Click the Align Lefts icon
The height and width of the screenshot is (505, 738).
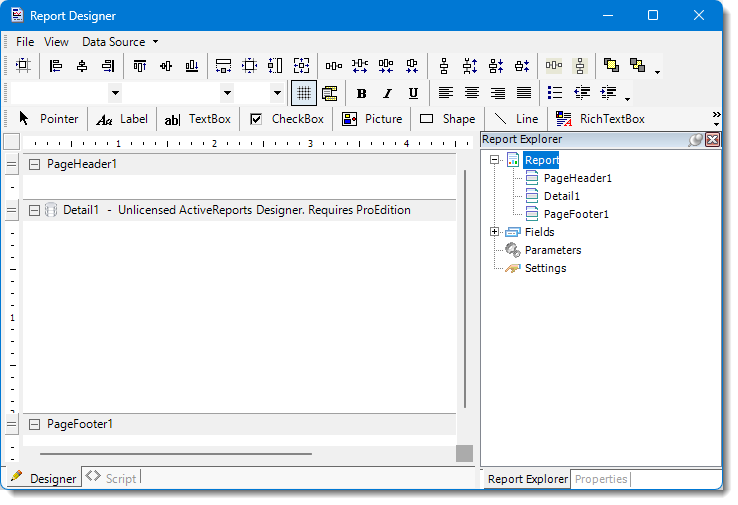pyautogui.click(x=56, y=66)
